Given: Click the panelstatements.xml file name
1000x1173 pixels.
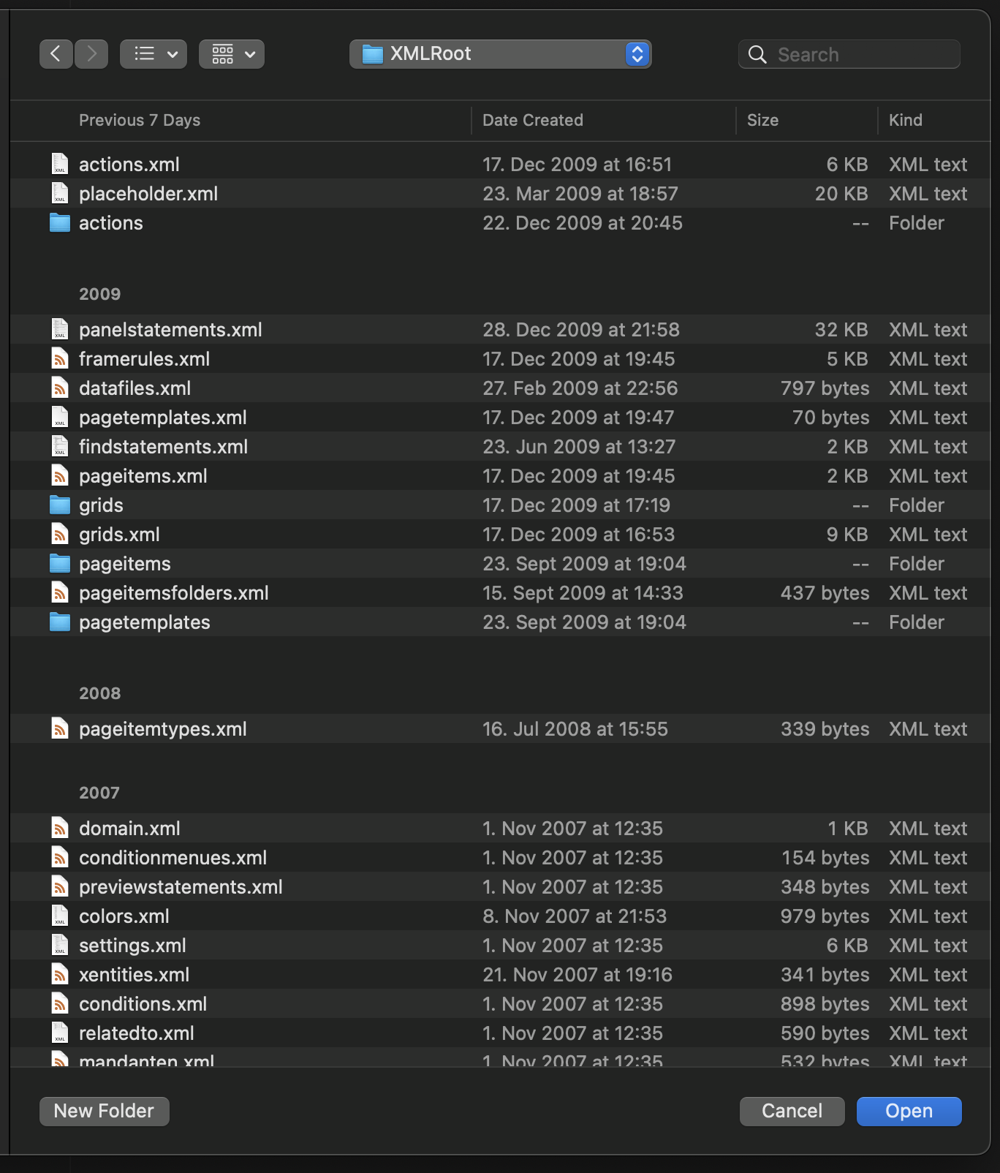Looking at the screenshot, I should coord(171,329).
